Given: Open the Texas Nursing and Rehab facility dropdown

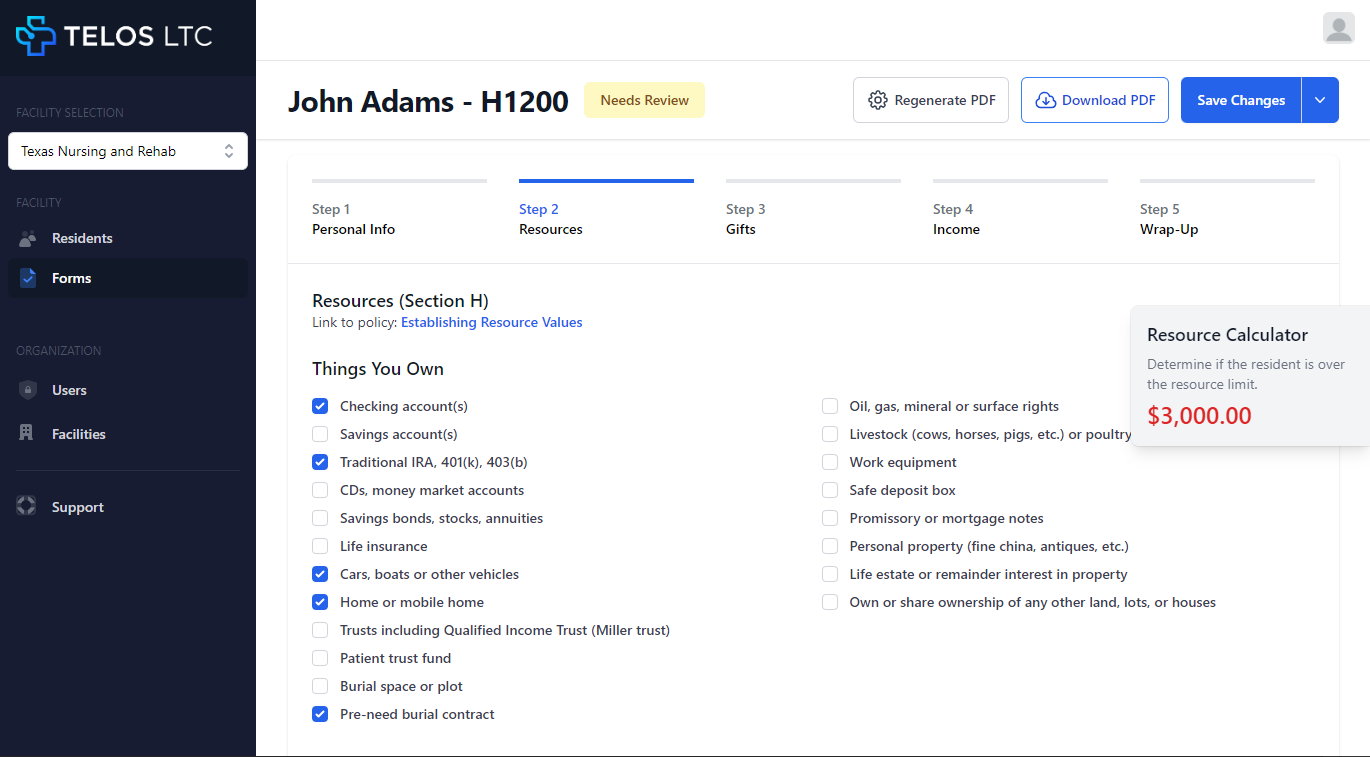Looking at the screenshot, I should click(x=128, y=151).
